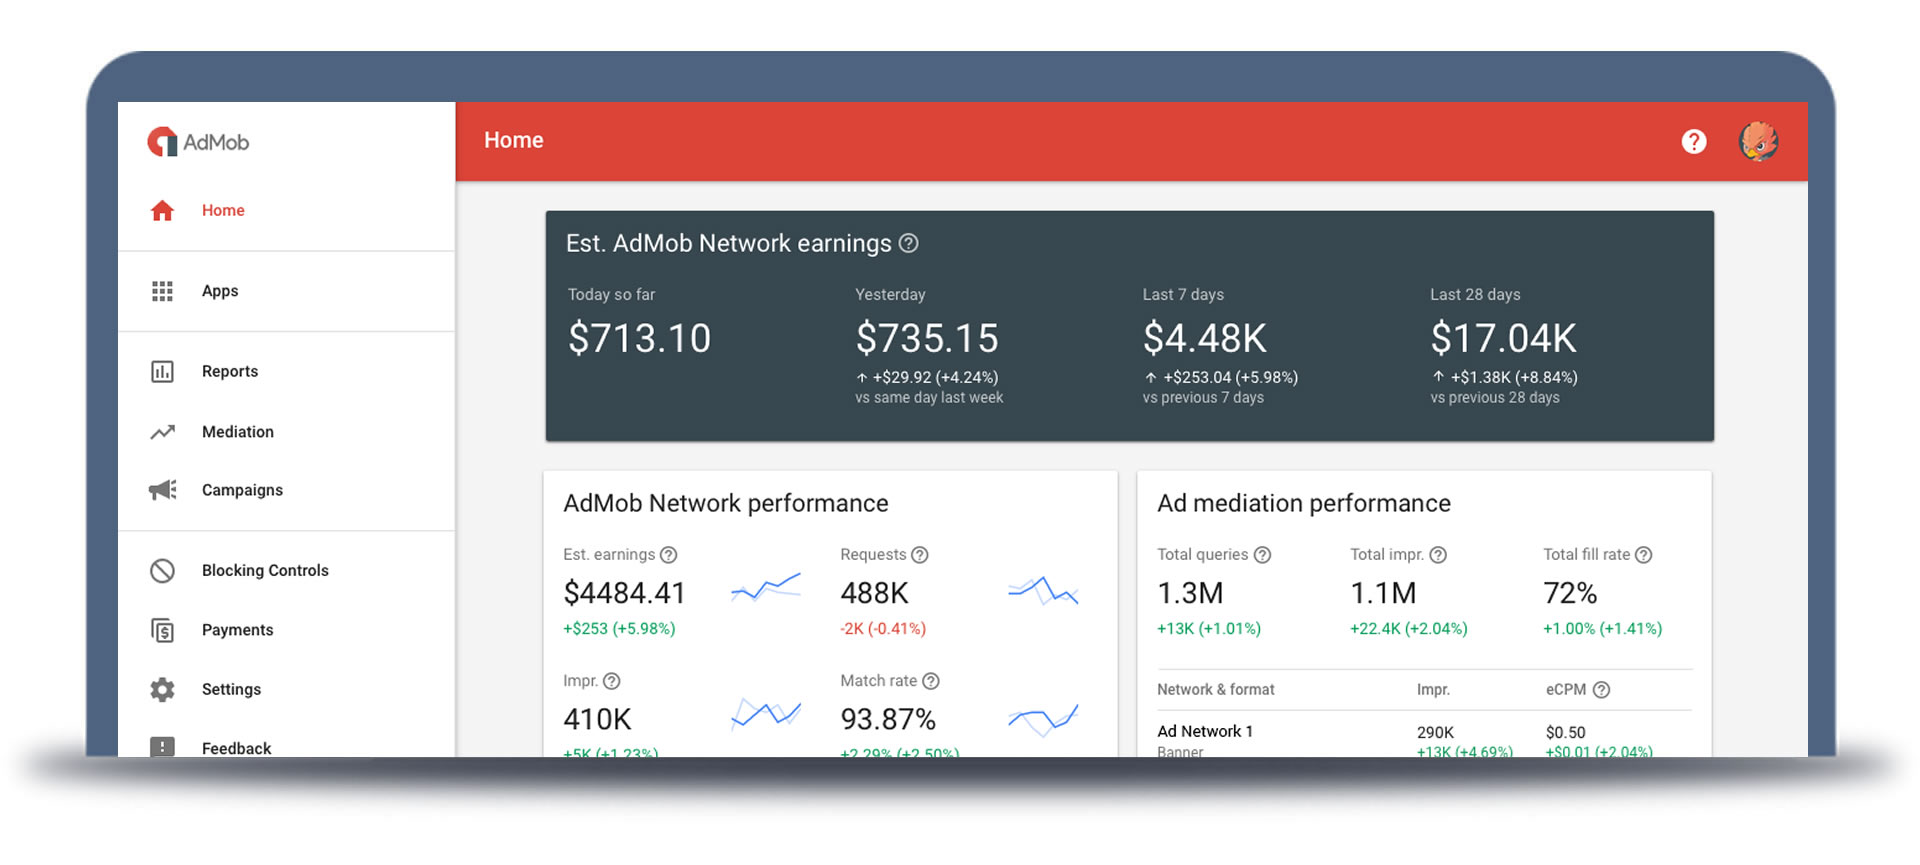The width and height of the screenshot is (1920, 865).
Task: Show info tooltip for eCPM column
Action: tap(1601, 690)
